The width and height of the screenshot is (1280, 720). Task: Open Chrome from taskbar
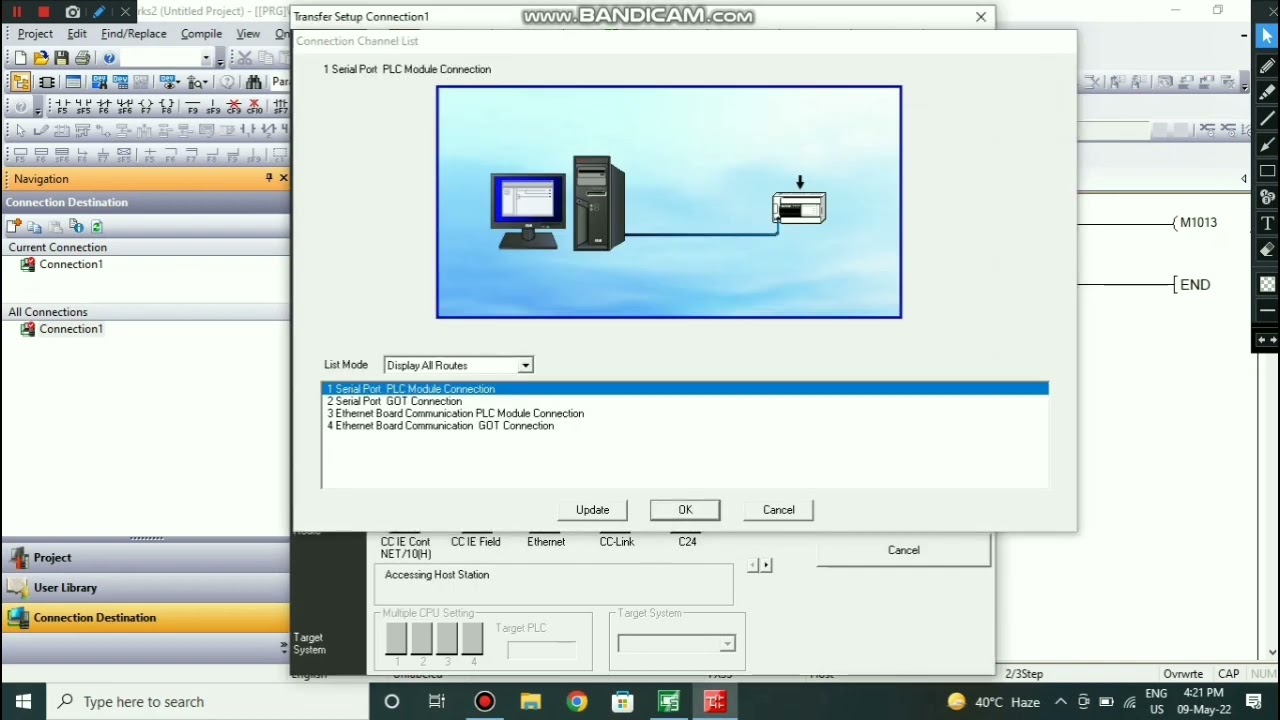577,702
